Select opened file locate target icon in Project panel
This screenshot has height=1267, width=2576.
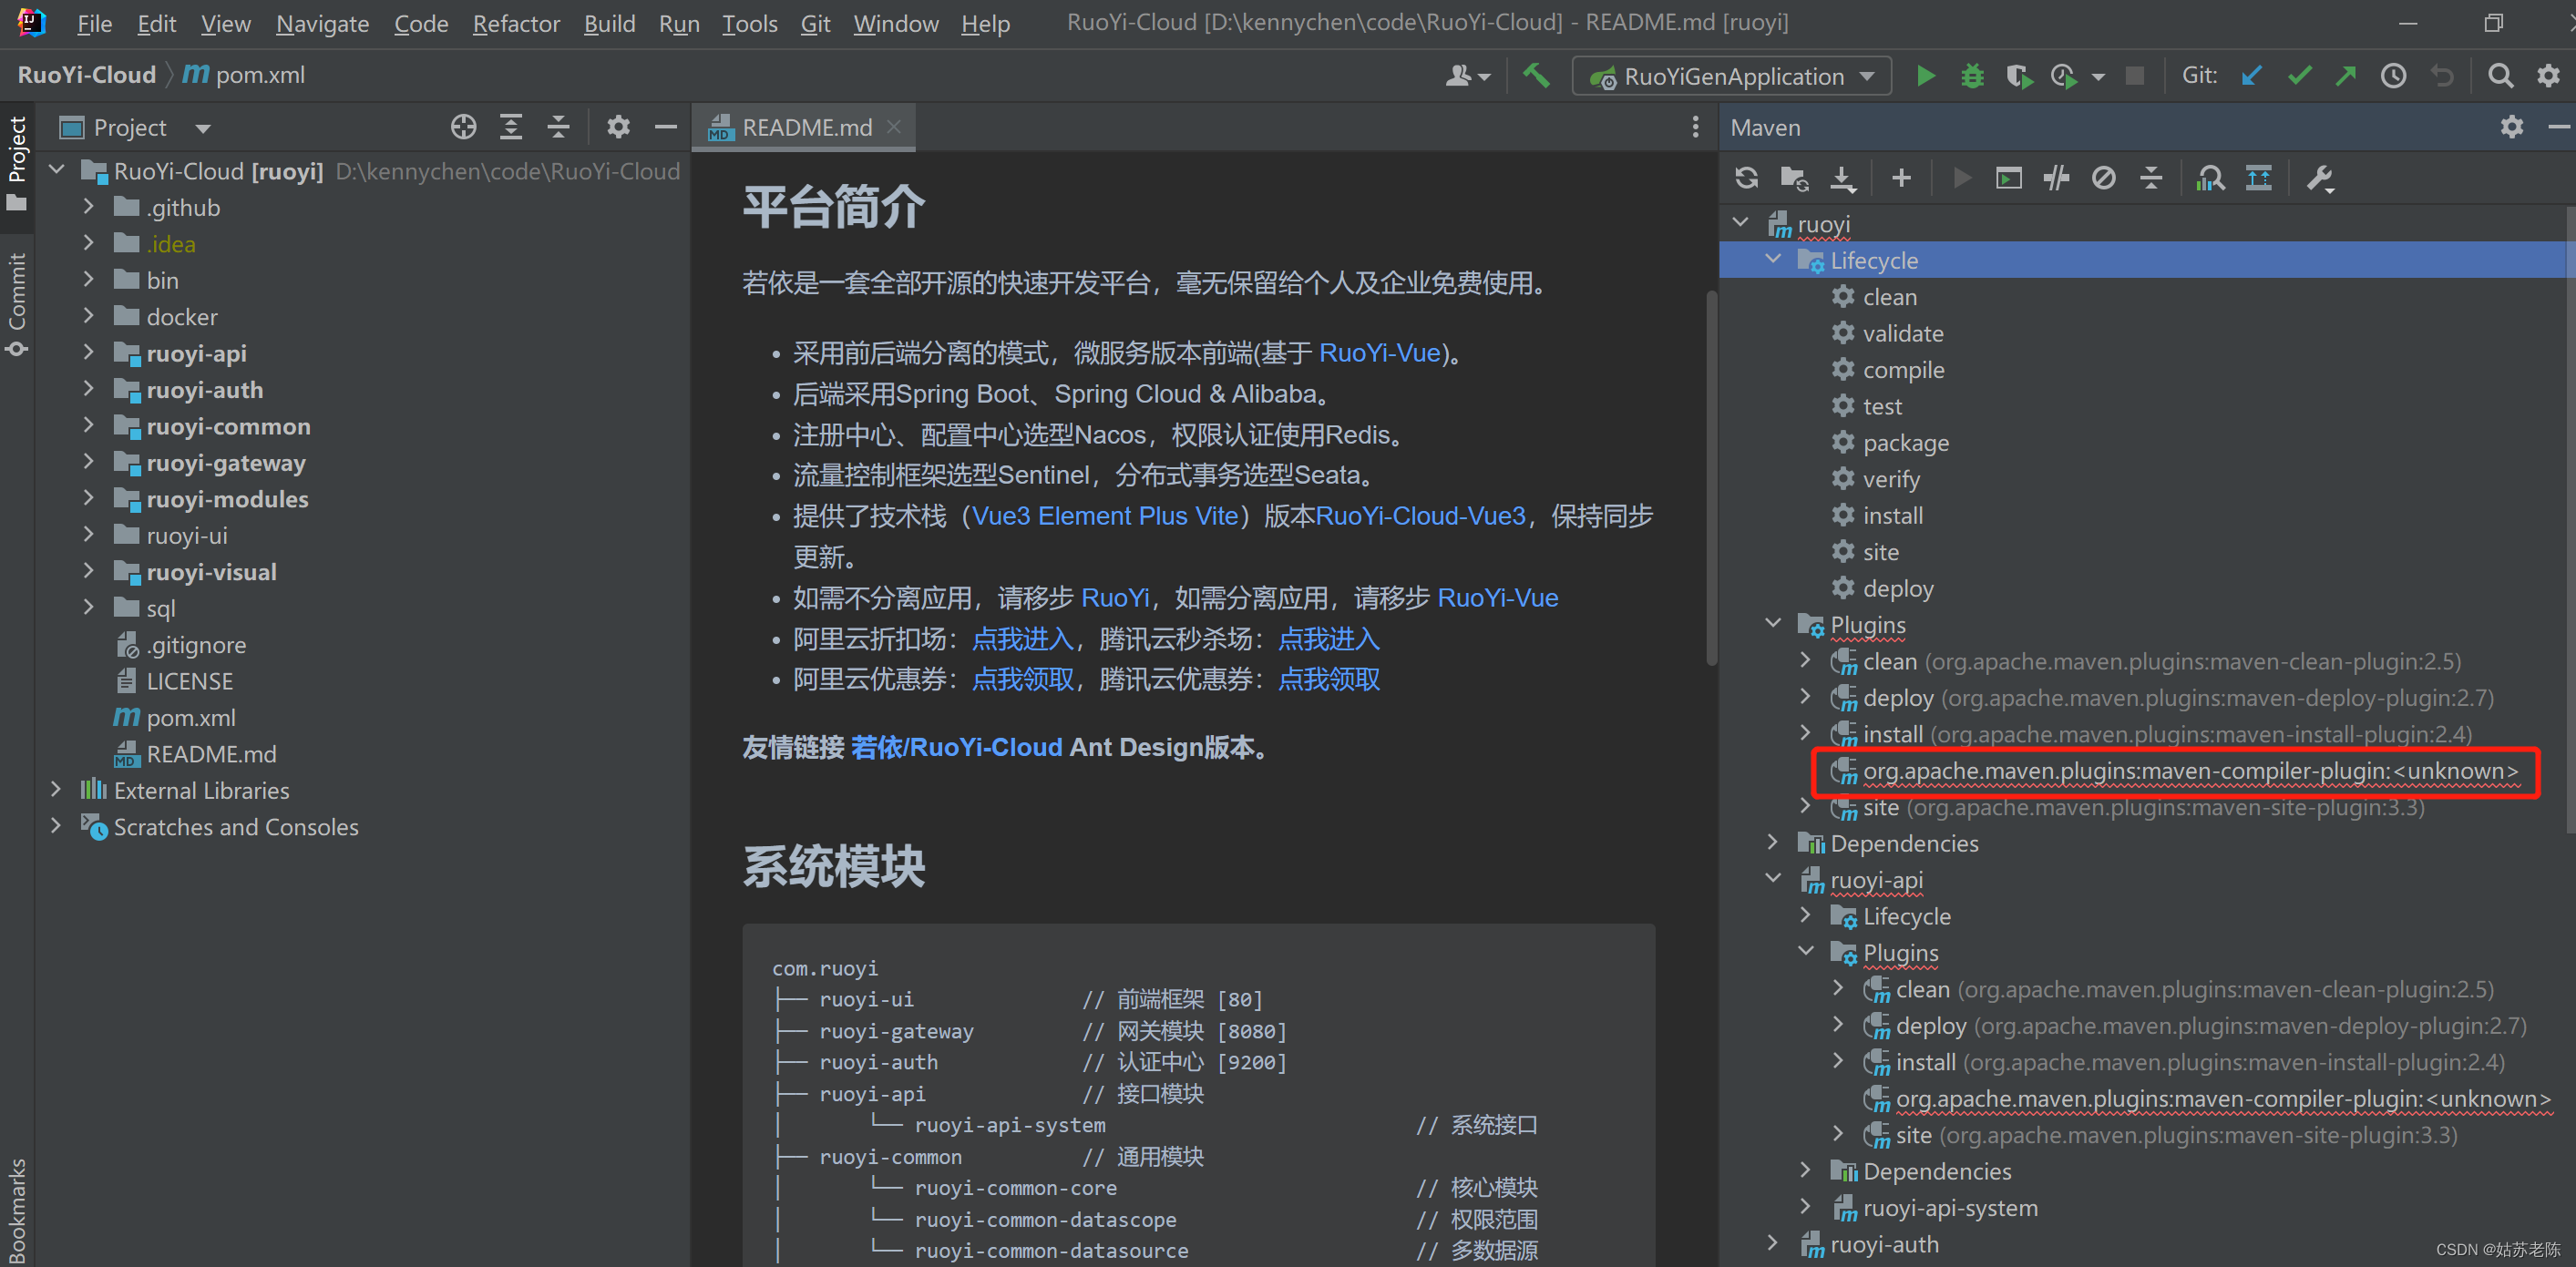(x=463, y=127)
